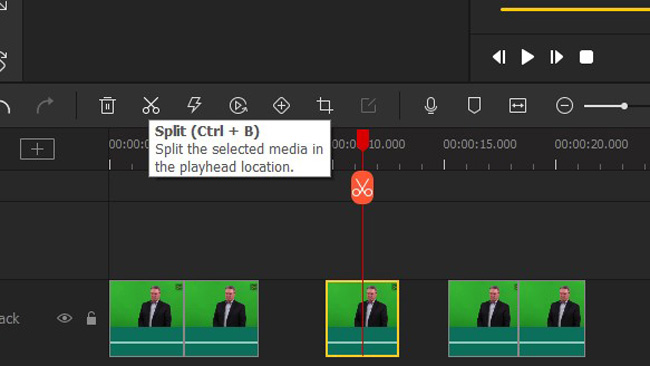Screen dimensions: 650x366
Task: Toggle track visibility eye icon
Action: [65, 318]
